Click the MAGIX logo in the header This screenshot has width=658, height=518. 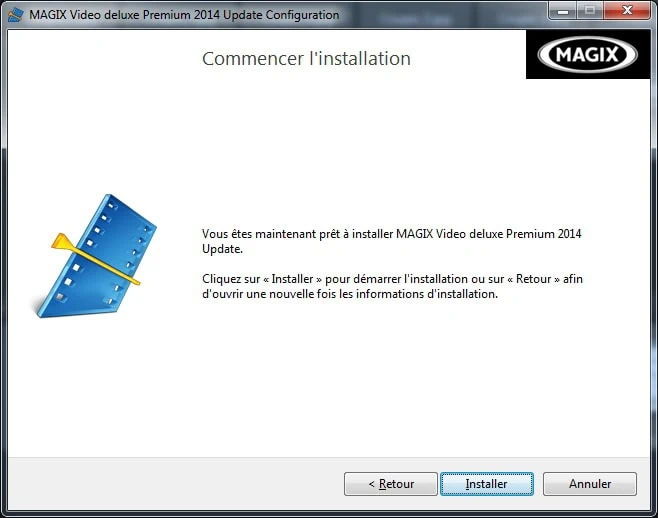coord(587,55)
